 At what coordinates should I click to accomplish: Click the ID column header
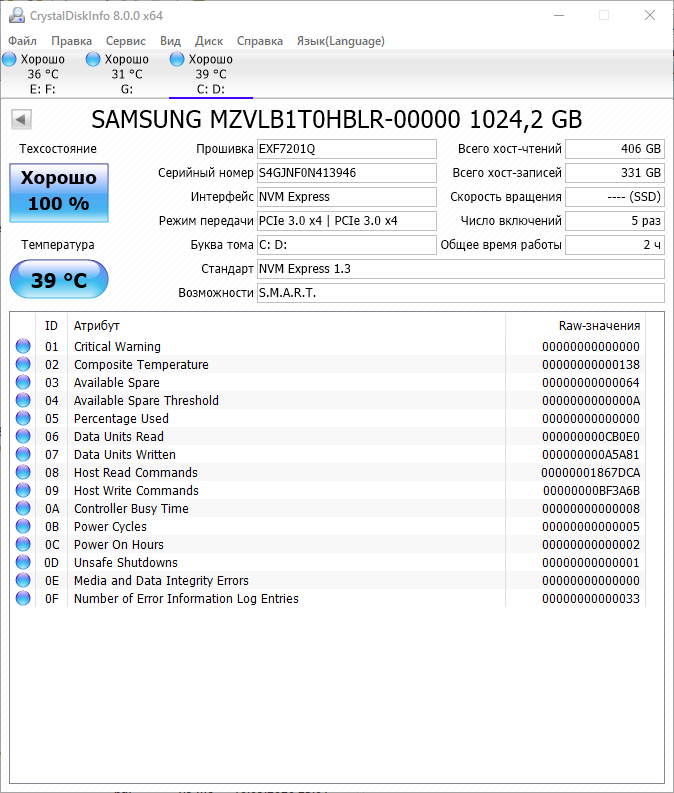coord(51,326)
